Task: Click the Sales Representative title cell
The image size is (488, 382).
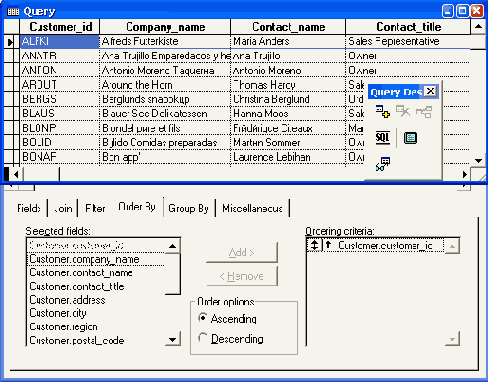Action: pyautogui.click(x=408, y=41)
